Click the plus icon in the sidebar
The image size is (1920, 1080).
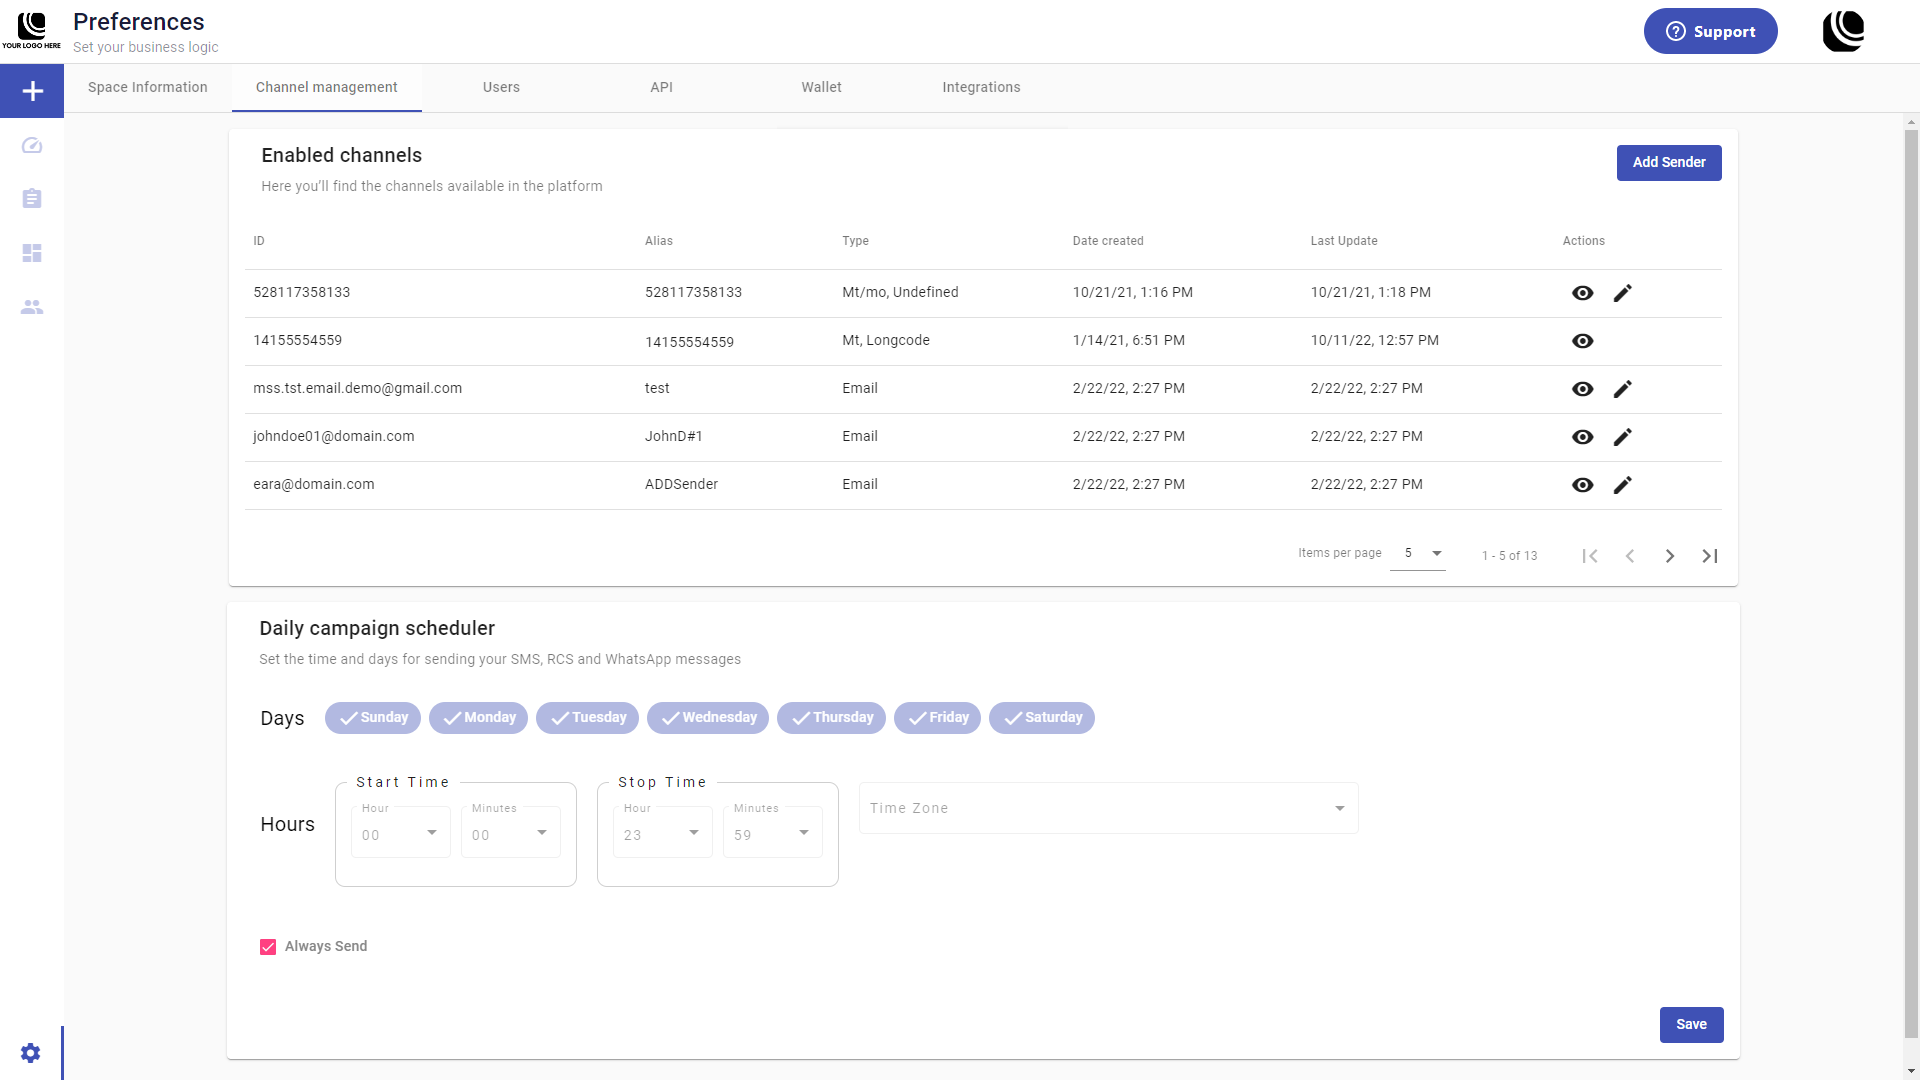click(32, 91)
